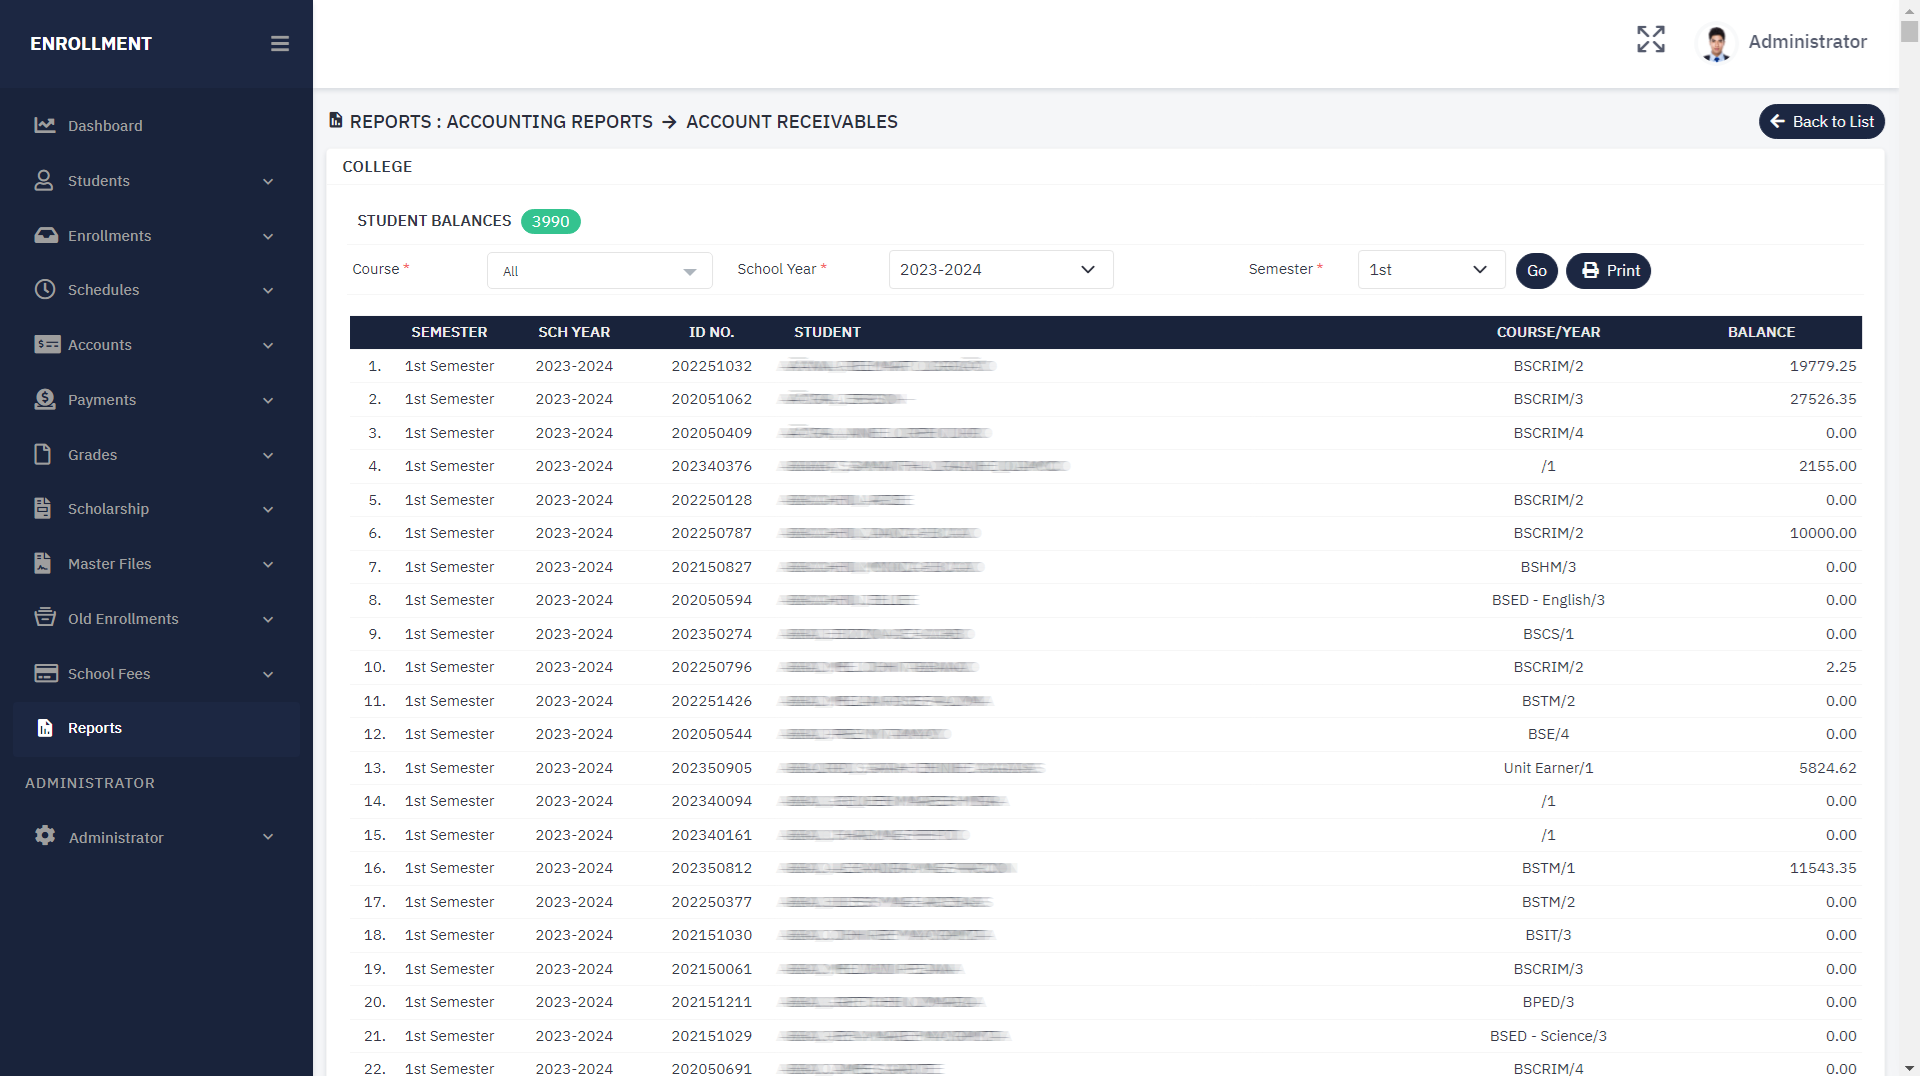The image size is (1920, 1076).
Task: Click the Schedules clock icon
Action: pos(45,290)
